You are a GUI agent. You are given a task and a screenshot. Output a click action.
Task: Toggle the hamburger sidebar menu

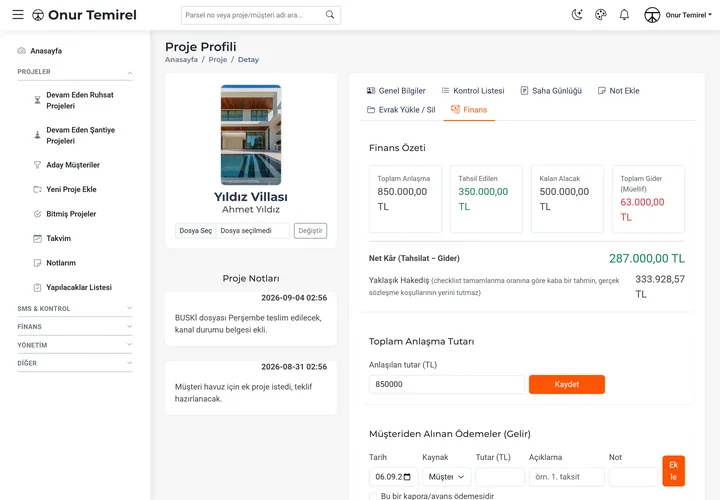pos(18,15)
